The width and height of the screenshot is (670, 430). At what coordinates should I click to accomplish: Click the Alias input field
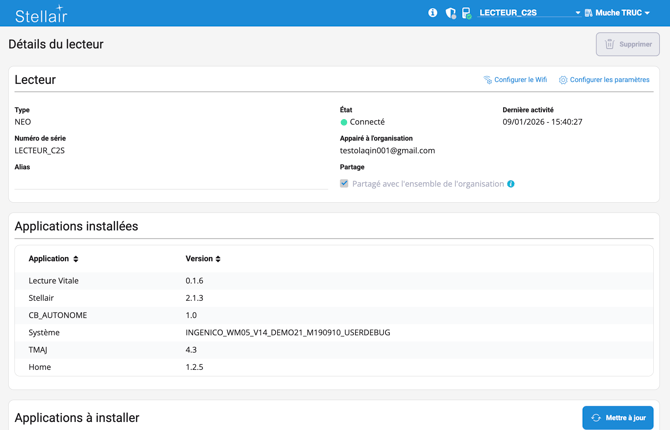coord(170,181)
